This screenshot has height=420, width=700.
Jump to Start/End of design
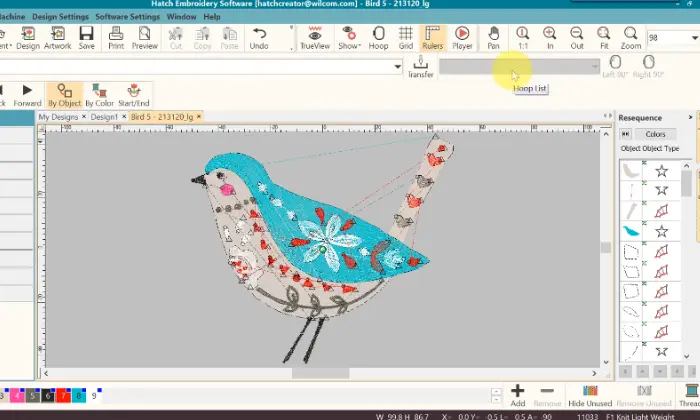point(133,96)
